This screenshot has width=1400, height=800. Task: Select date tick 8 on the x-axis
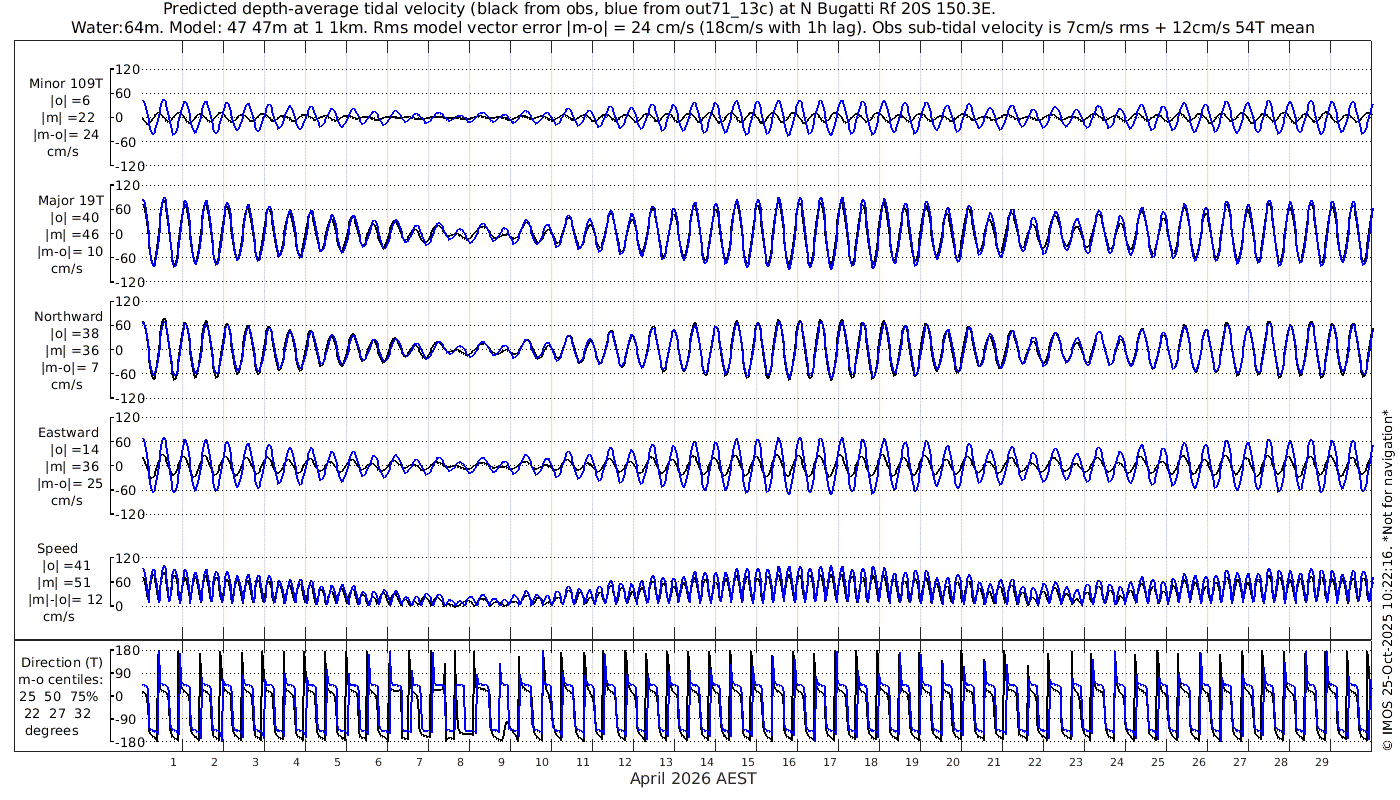tap(460, 762)
